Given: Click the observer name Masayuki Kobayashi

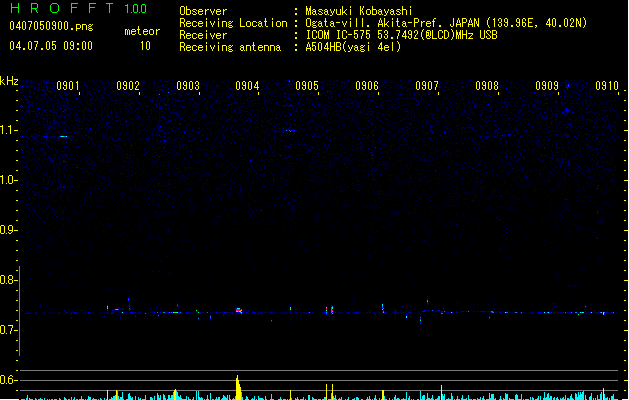Looking at the screenshot, I should 359,11.
